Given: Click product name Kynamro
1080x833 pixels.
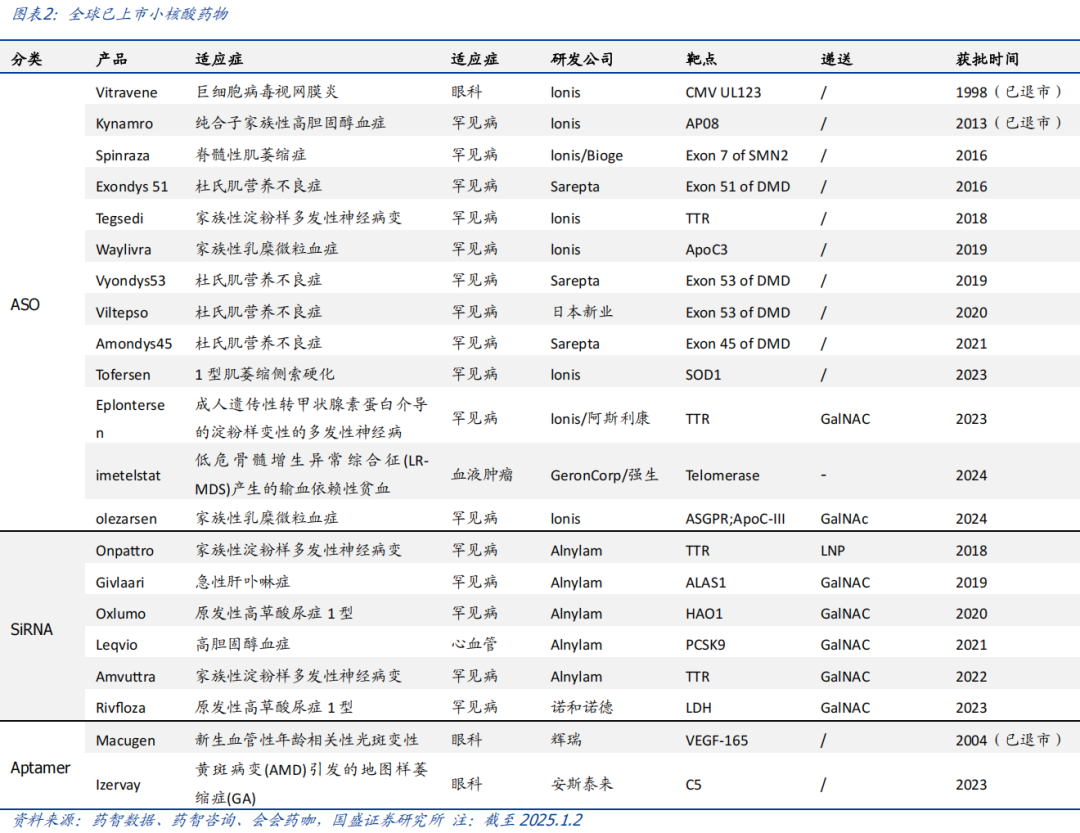Looking at the screenshot, I should point(124,124).
